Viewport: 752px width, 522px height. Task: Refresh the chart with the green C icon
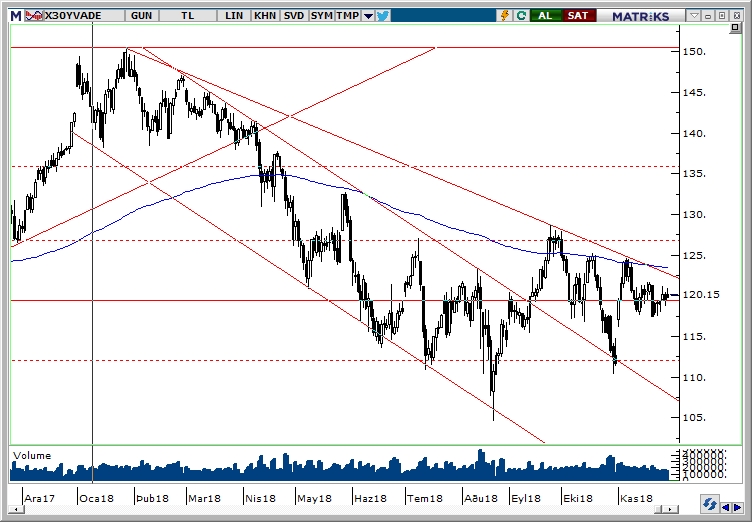[x=521, y=16]
